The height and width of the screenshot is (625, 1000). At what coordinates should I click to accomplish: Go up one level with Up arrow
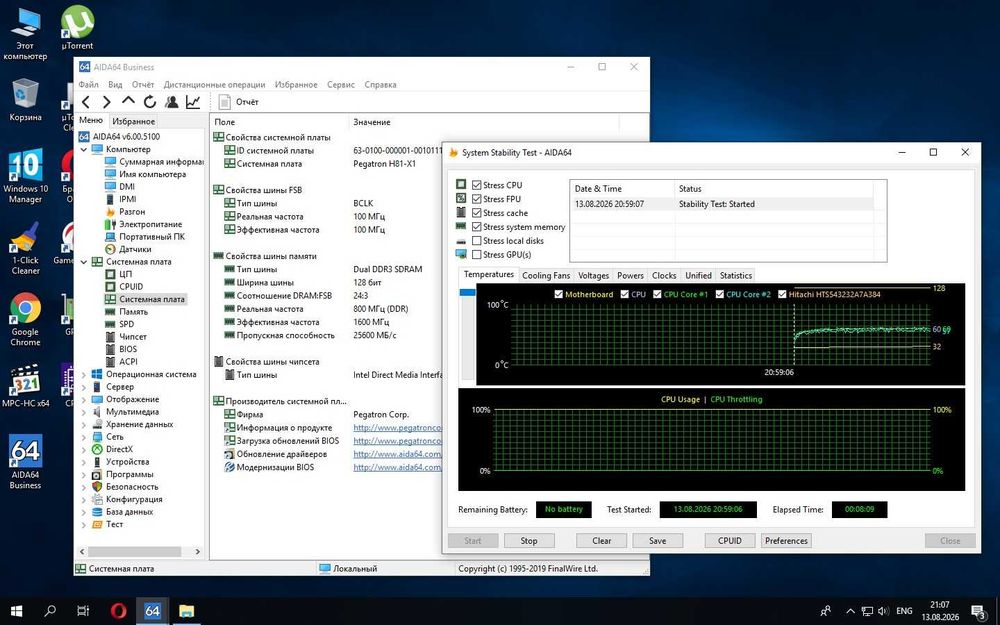click(x=128, y=101)
